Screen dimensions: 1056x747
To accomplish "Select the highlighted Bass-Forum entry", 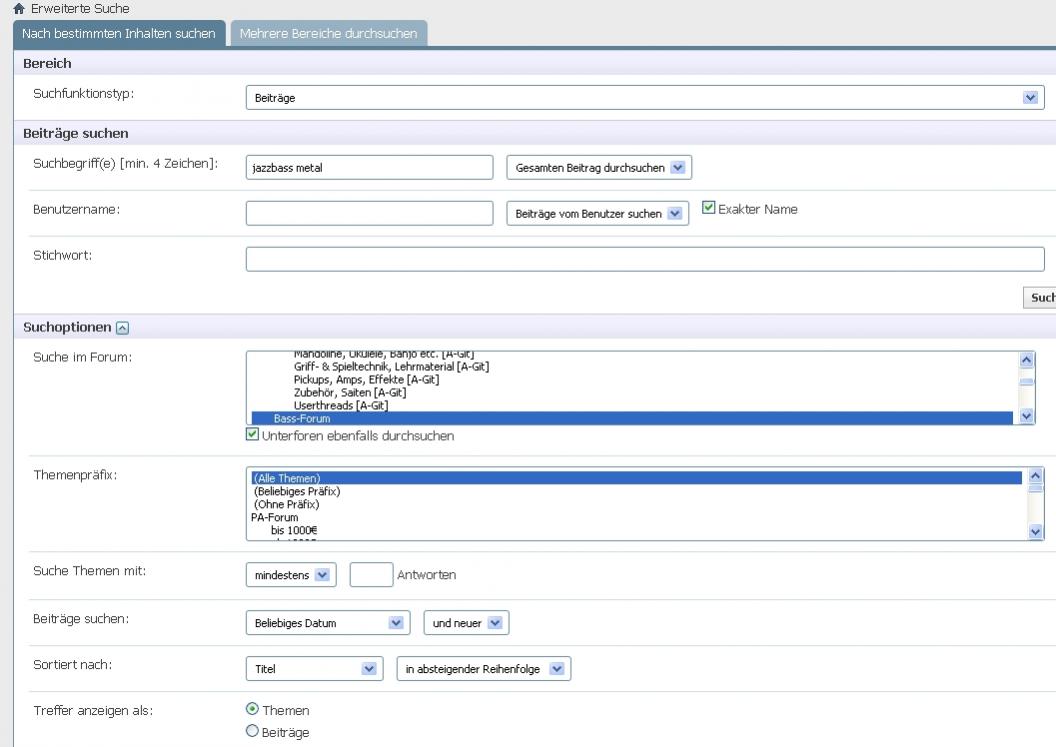I will point(632,418).
